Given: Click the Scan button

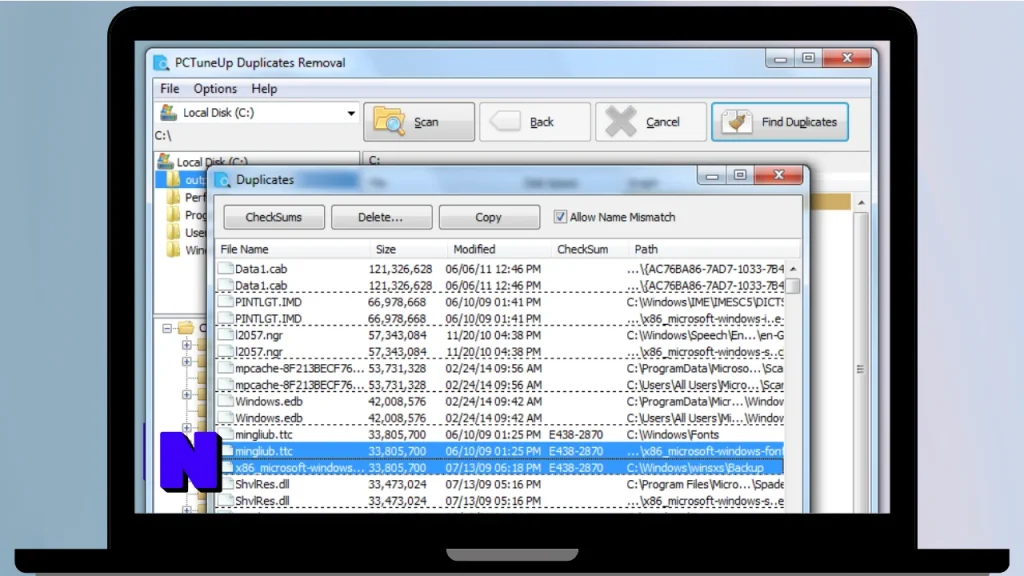Looking at the screenshot, I should [x=419, y=121].
